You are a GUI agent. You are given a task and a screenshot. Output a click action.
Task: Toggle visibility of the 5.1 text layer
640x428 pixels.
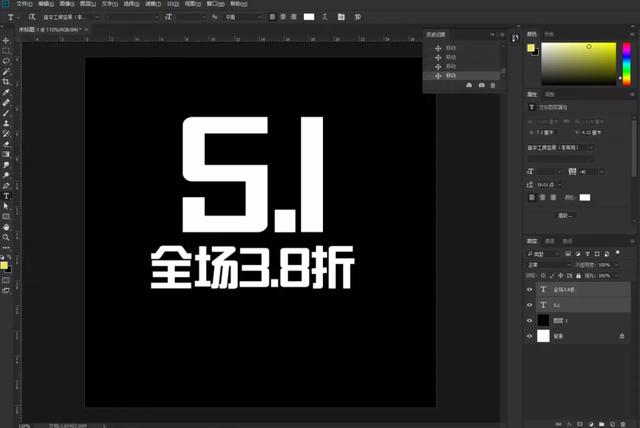(530, 304)
